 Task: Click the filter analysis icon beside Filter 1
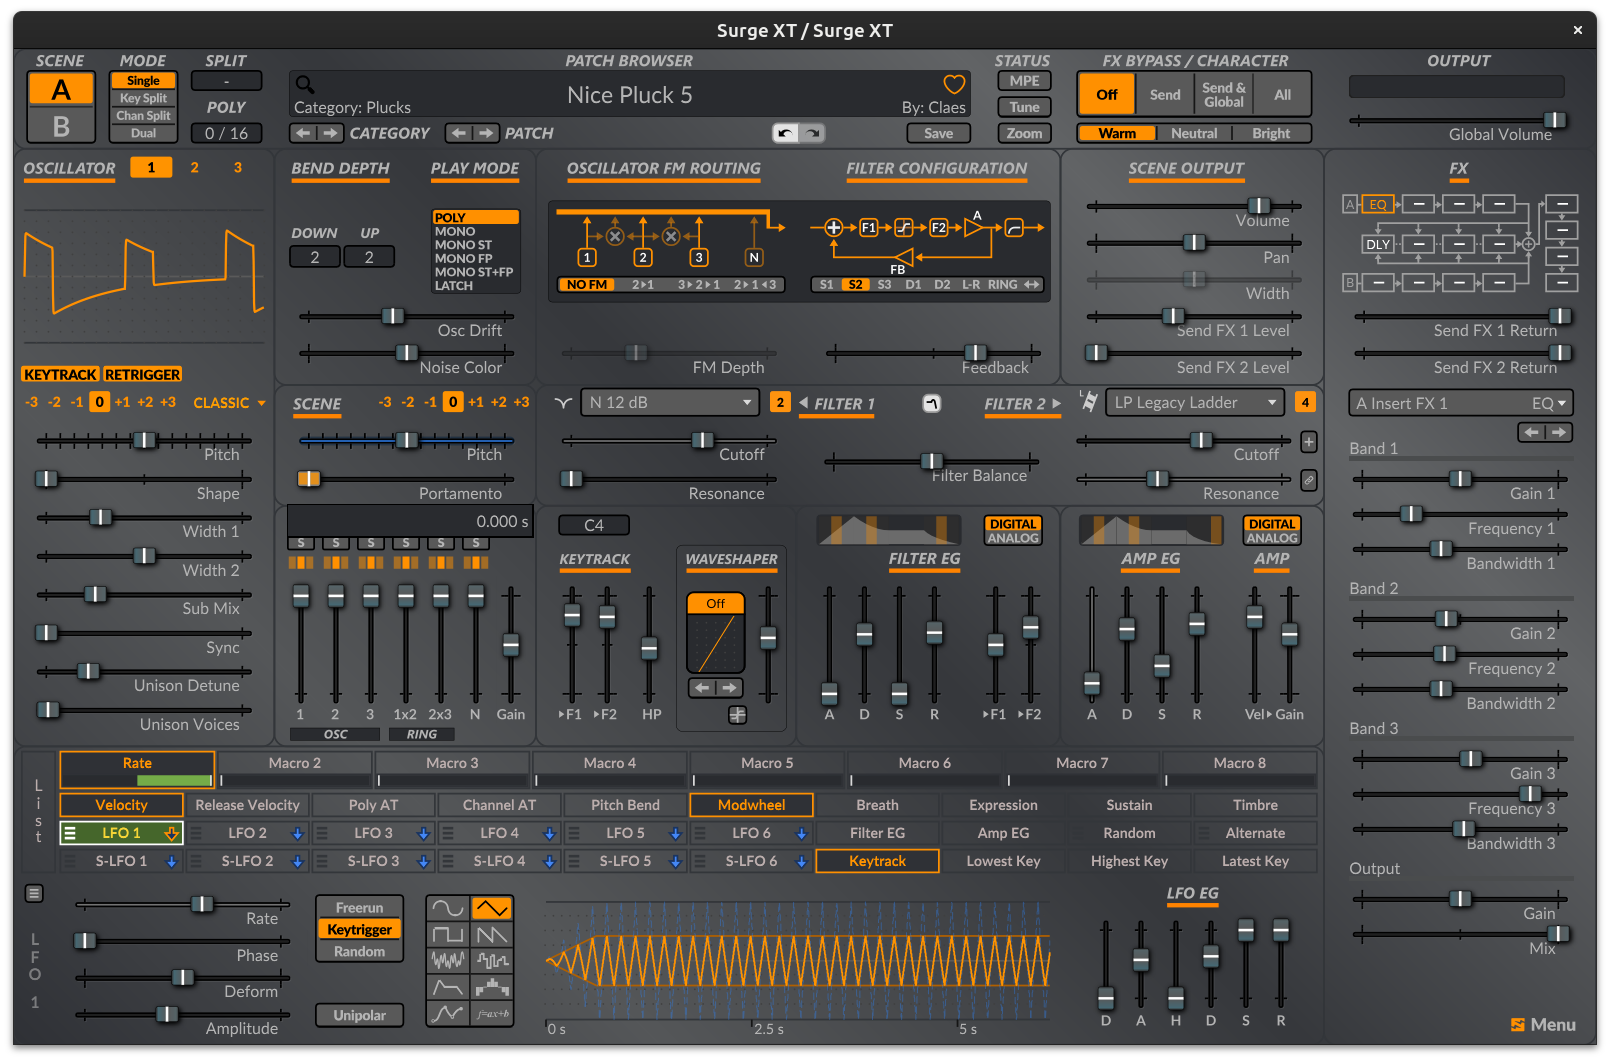pyautogui.click(x=931, y=403)
